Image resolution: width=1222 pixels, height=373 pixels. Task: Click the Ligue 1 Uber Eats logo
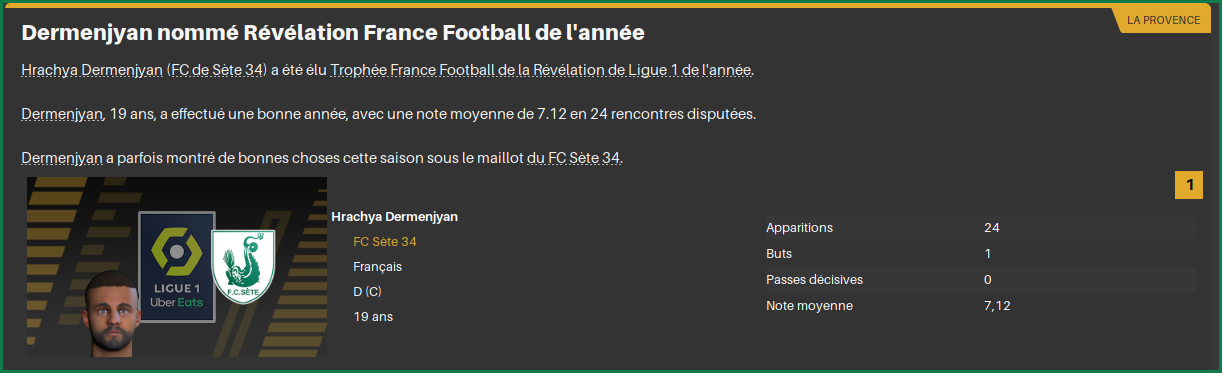click(x=176, y=266)
